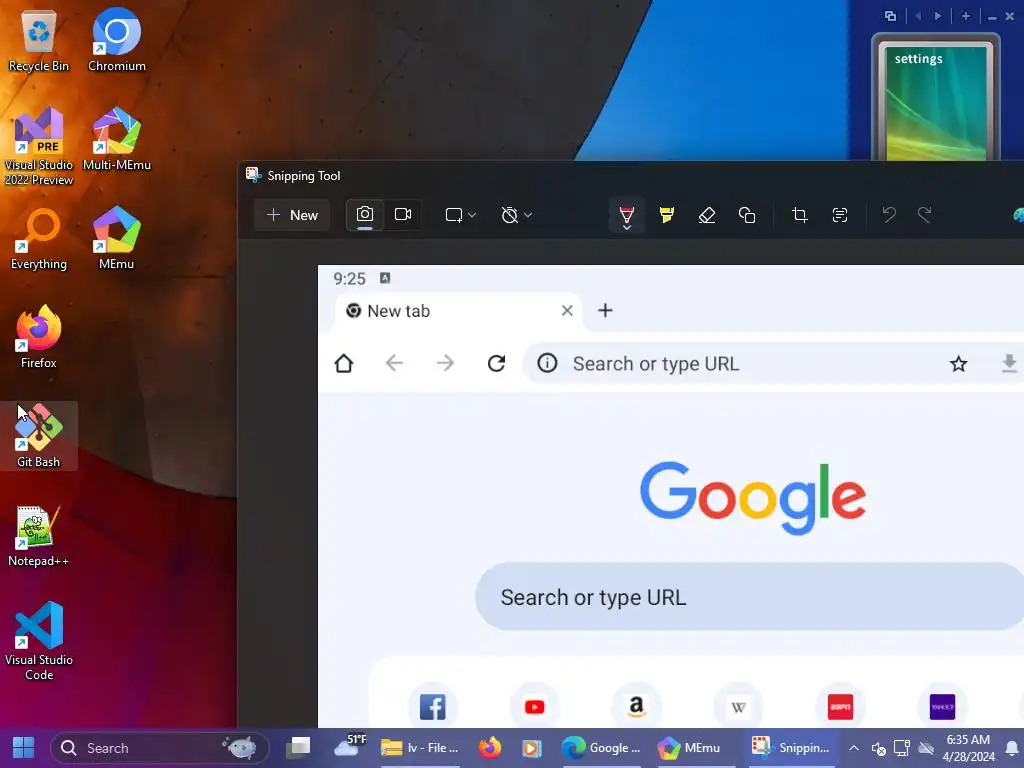Screen dimensions: 1024x768
Task: Select the Notepad++ desktop shortcut
Action: (39, 536)
